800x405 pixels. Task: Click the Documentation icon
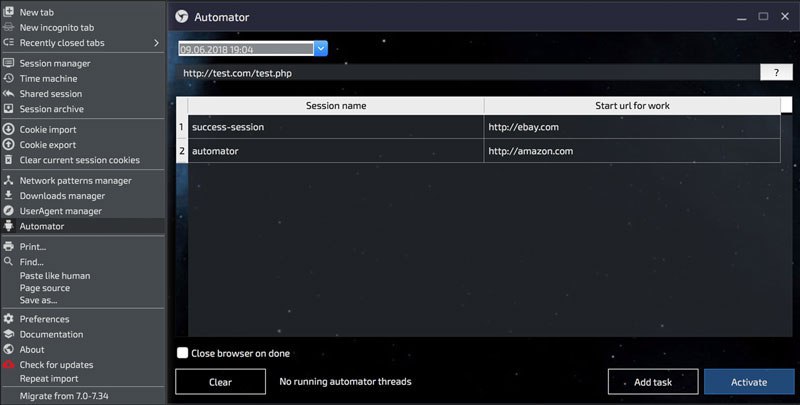click(8, 334)
